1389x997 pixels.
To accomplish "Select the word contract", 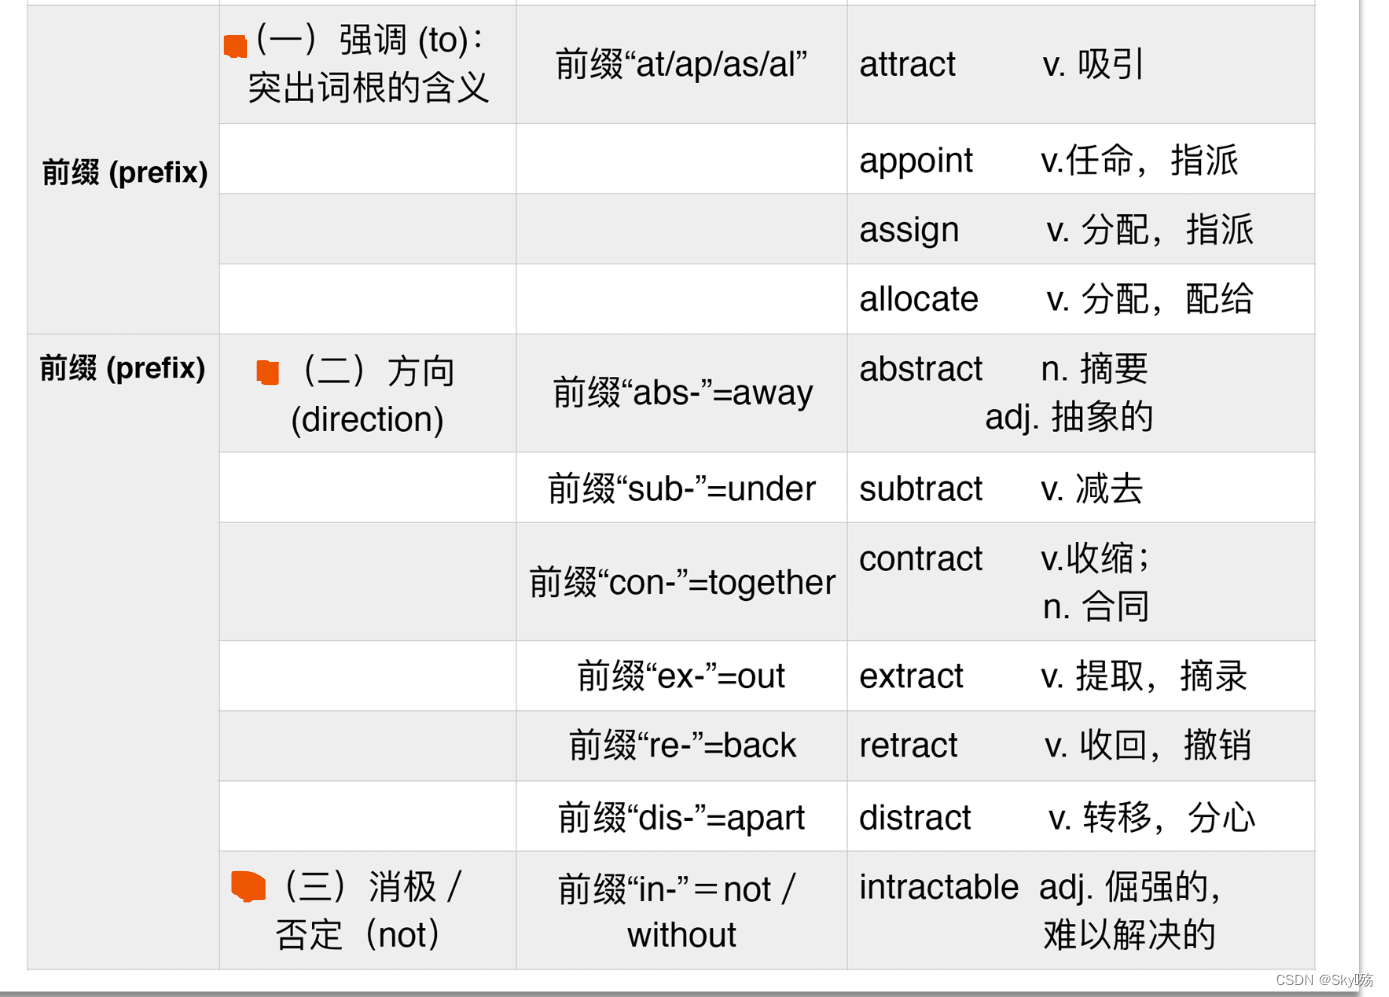I will [921, 559].
